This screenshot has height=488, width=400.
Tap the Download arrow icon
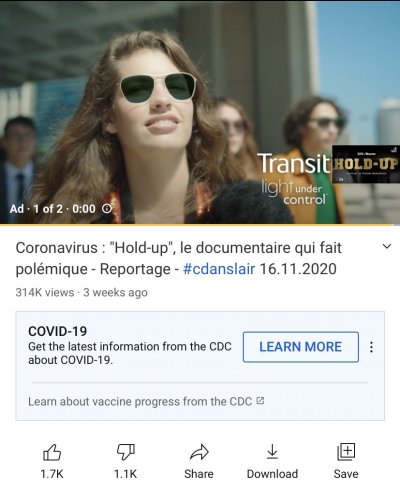[272, 452]
